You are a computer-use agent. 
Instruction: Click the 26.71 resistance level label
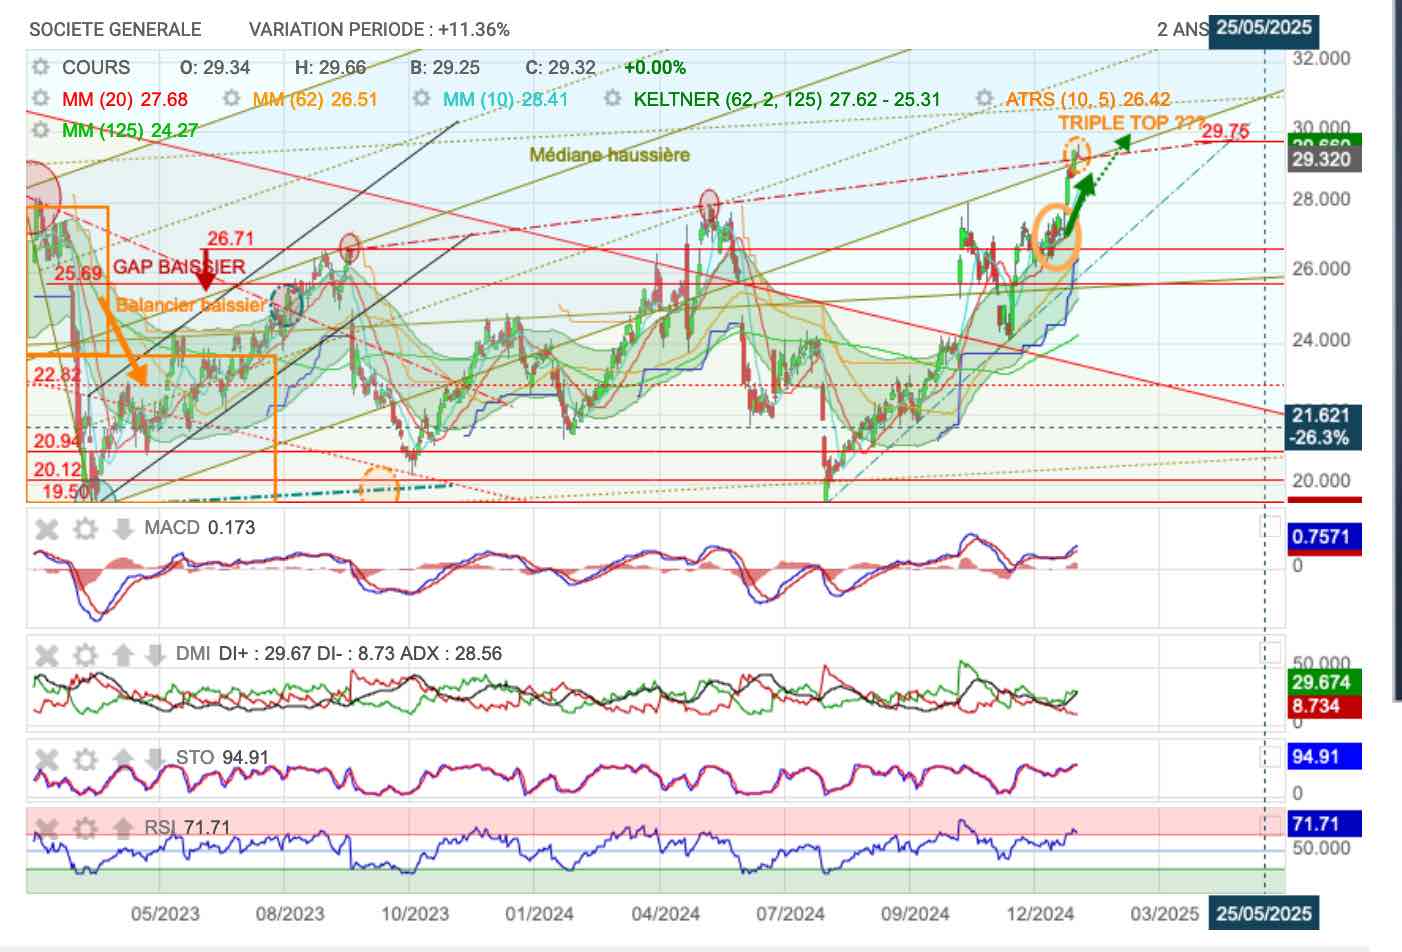tap(230, 239)
